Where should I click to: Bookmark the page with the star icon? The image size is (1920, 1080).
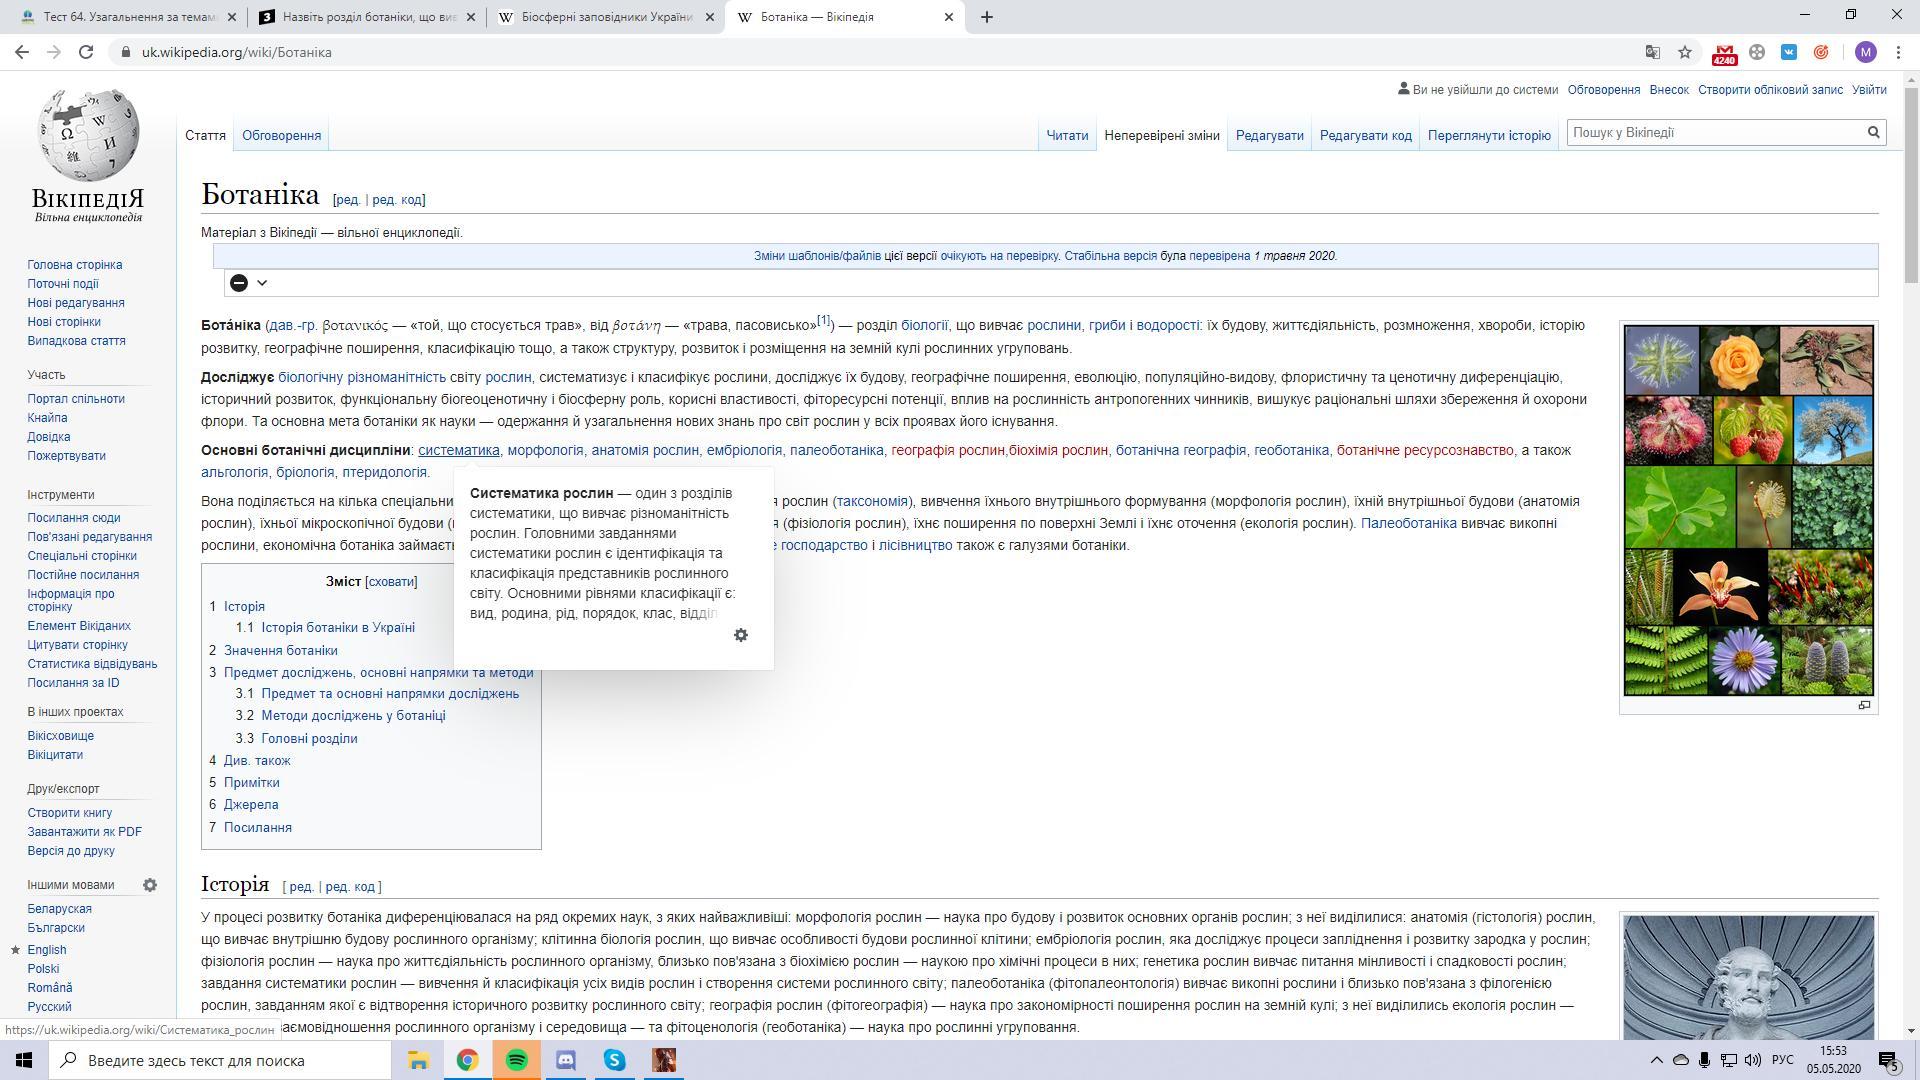point(1685,52)
